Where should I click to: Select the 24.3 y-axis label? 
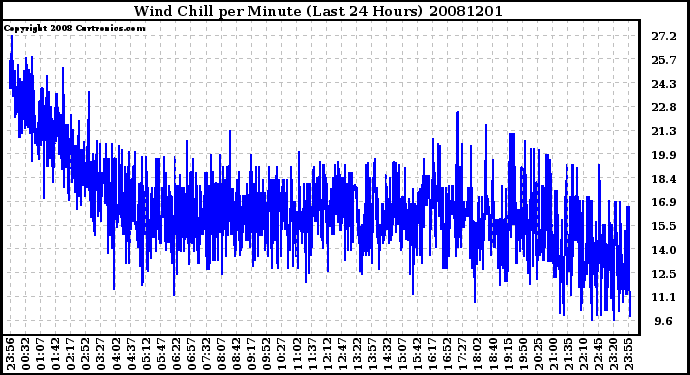tap(664, 84)
